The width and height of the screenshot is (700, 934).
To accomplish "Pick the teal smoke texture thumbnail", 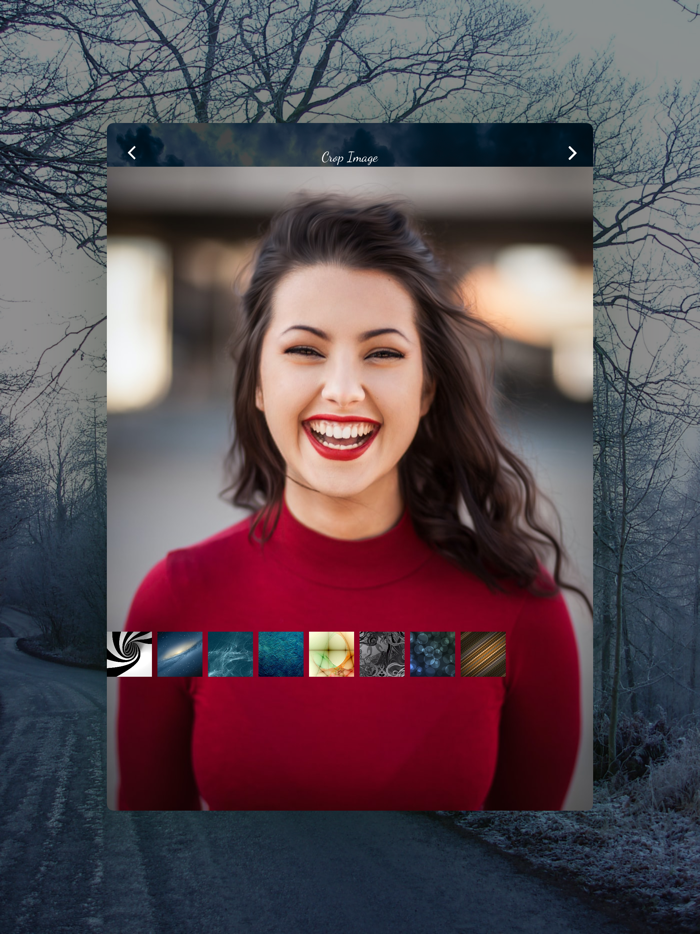I will (x=231, y=654).
